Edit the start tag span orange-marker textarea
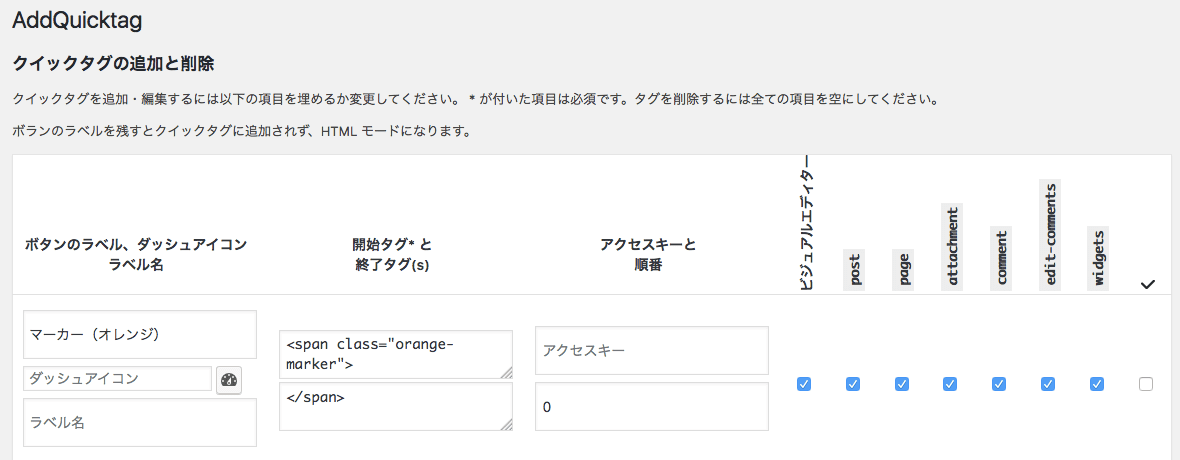This screenshot has width=1180, height=460. [396, 354]
